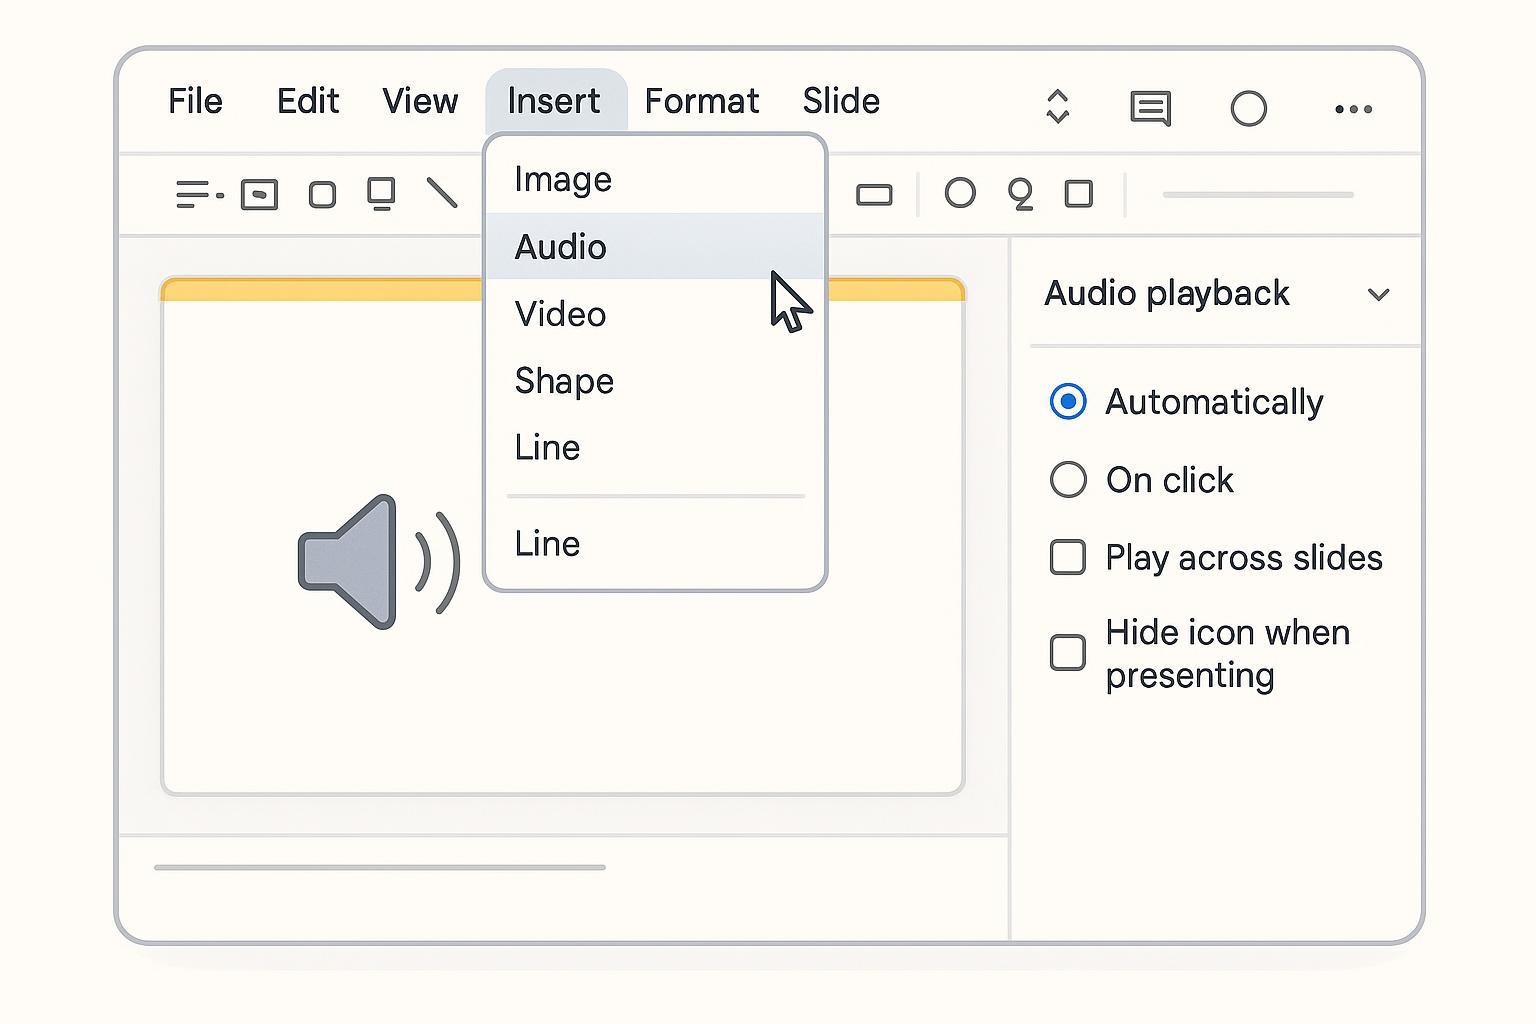Choose the On click playback option
Viewport: 1536px width, 1024px height.
pyautogui.click(x=1068, y=480)
